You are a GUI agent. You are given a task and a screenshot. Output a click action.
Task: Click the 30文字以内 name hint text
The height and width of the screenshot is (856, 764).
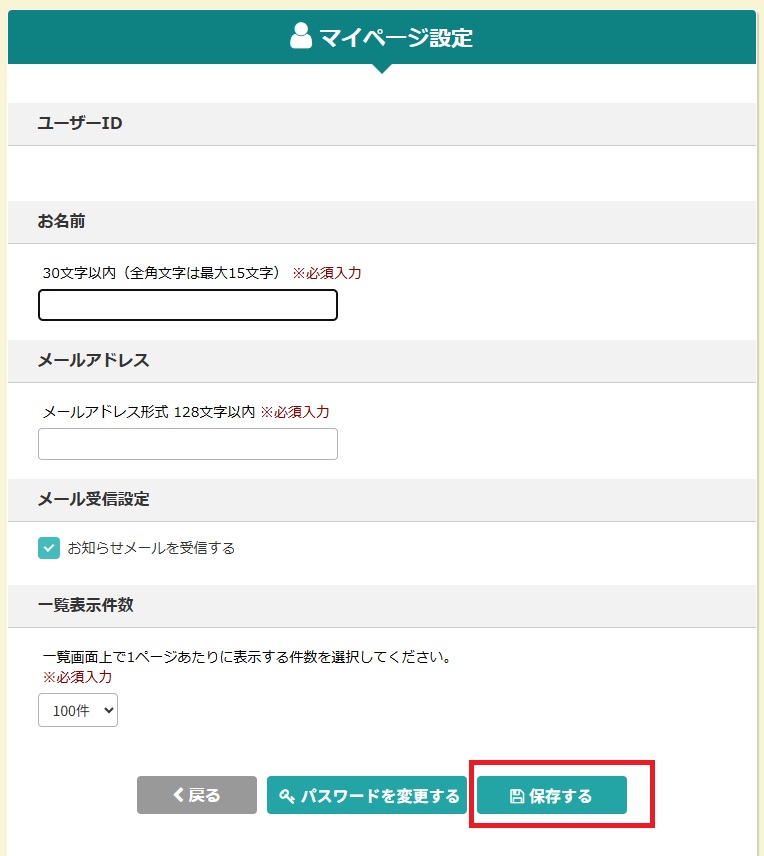point(163,272)
